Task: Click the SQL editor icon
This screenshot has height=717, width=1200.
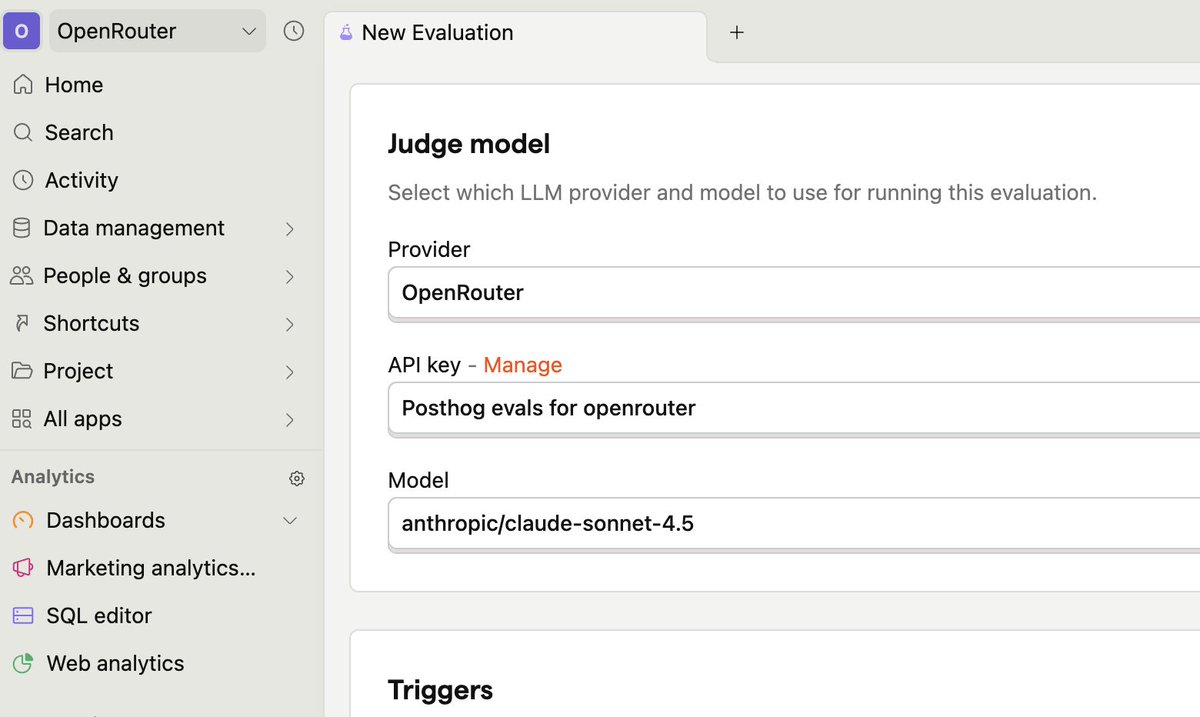Action: [x=21, y=615]
